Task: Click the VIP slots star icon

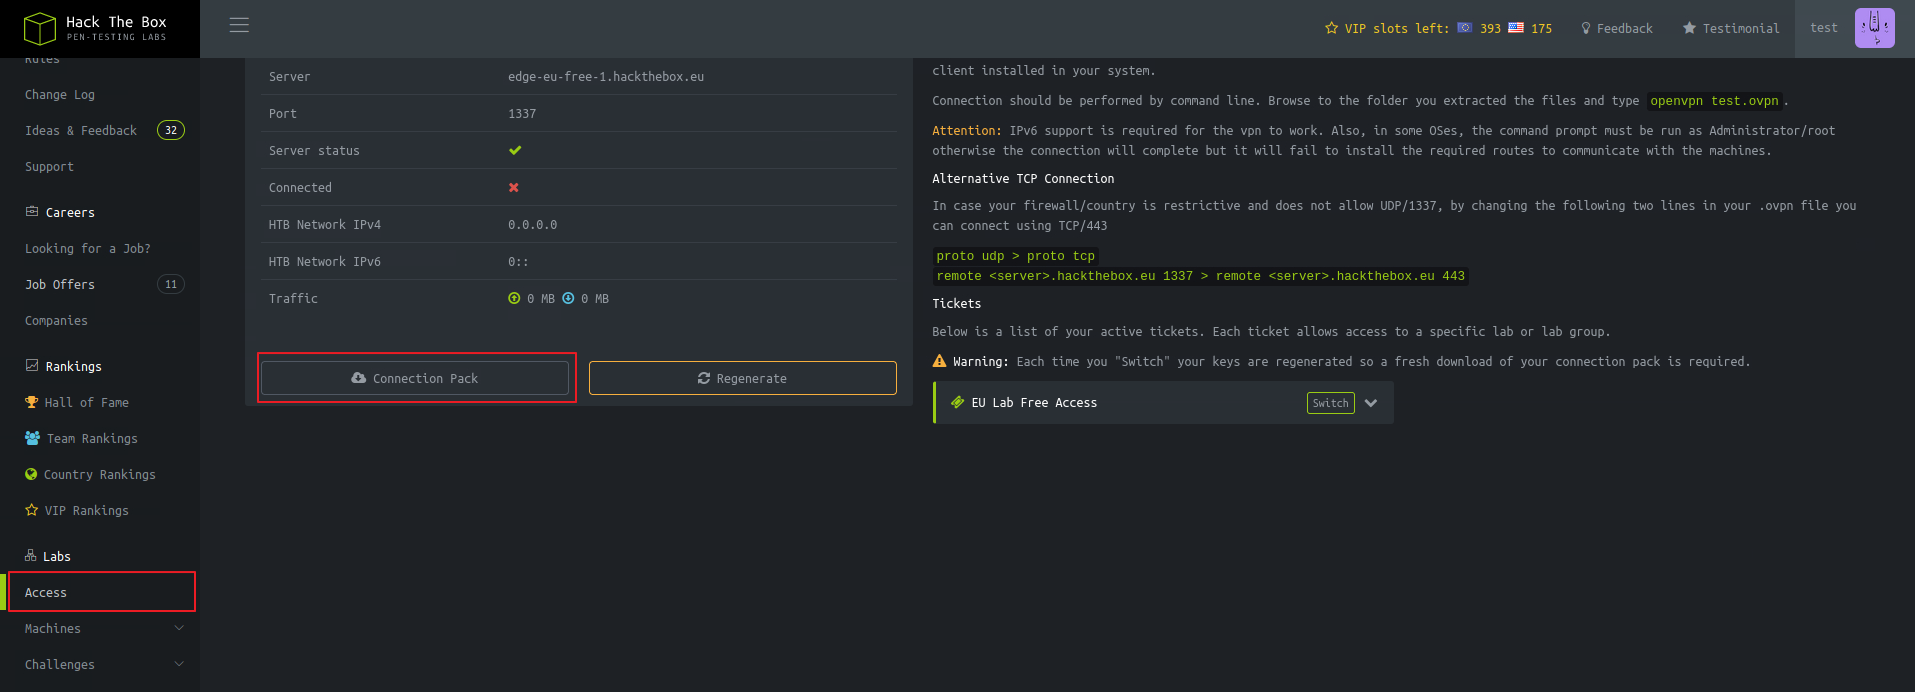Action: (x=1331, y=28)
